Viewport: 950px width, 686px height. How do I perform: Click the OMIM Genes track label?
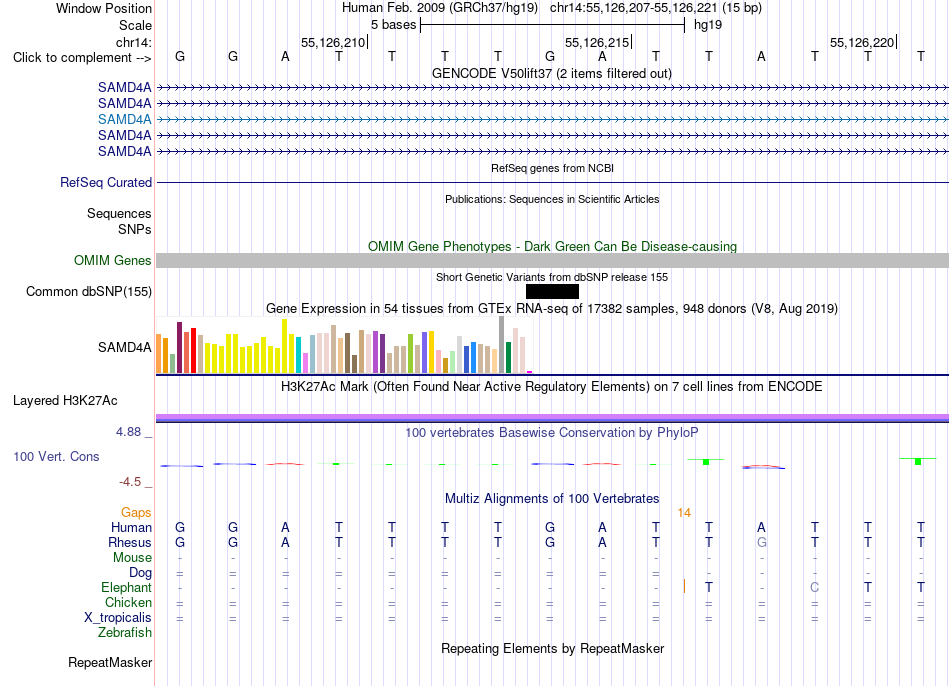(113, 261)
